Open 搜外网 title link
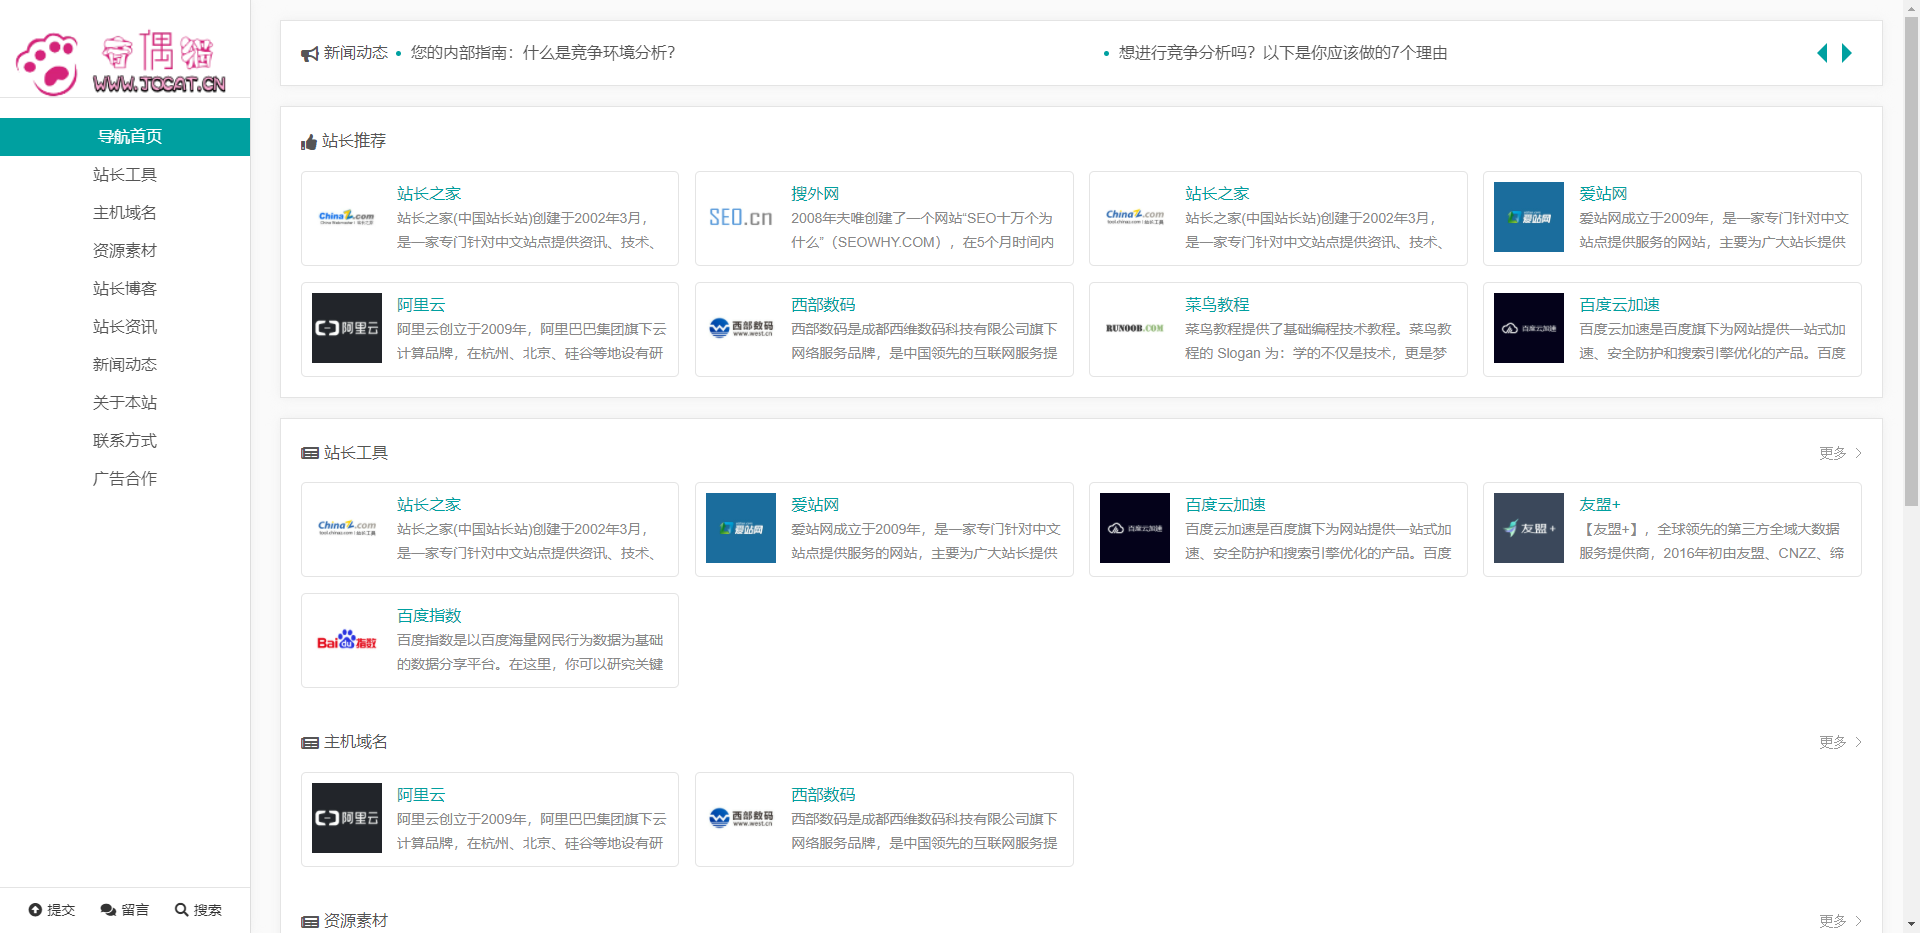 [x=815, y=194]
